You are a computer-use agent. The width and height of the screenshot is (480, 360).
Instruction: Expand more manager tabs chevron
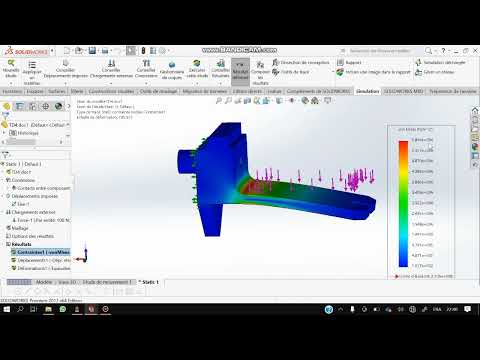pyautogui.click(x=69, y=106)
